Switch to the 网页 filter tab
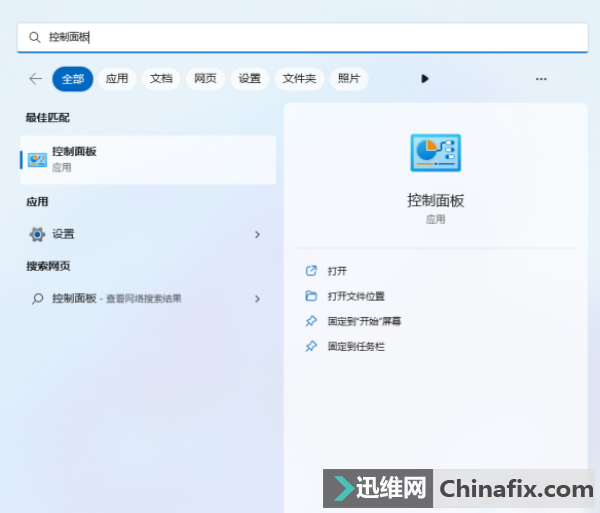The height and width of the screenshot is (513, 600). pos(205,79)
